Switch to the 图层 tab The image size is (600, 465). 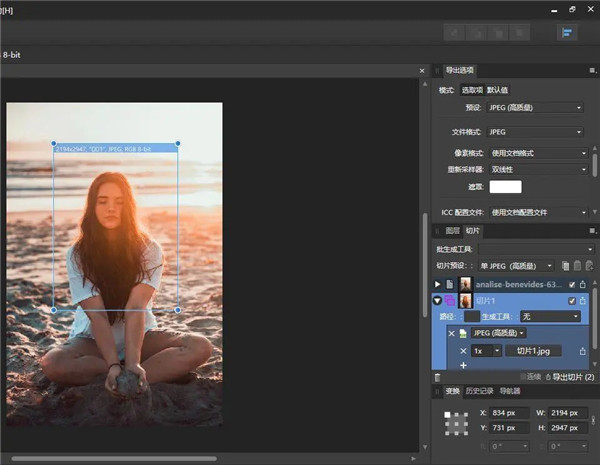tap(452, 231)
